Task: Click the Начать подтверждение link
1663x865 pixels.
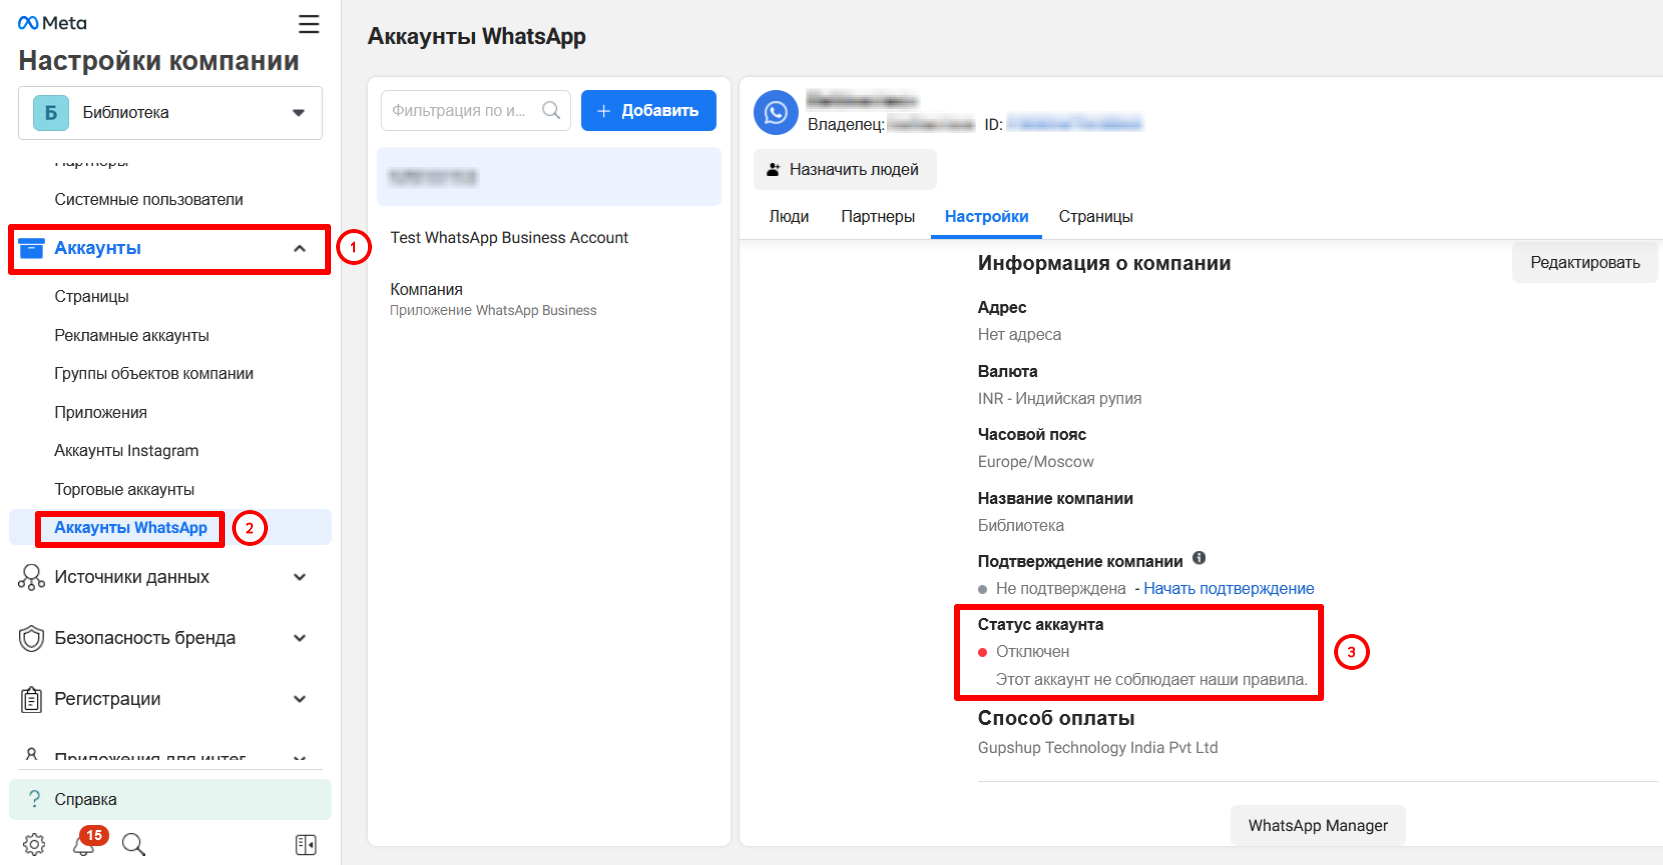Action: [x=1228, y=589]
